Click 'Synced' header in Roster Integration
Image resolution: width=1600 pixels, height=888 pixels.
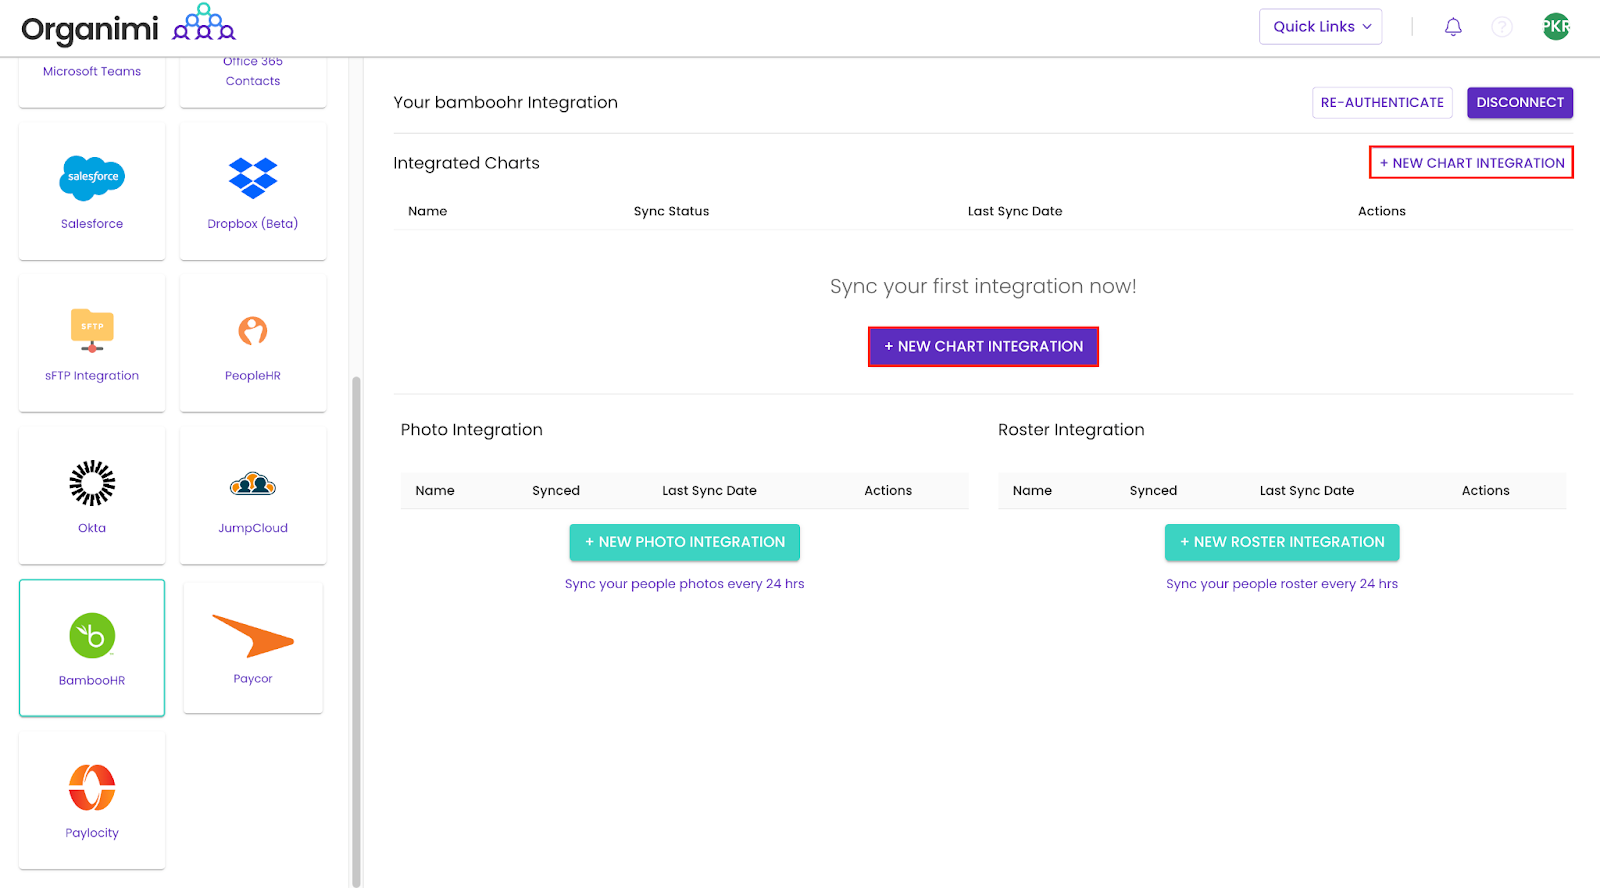coord(1153,491)
